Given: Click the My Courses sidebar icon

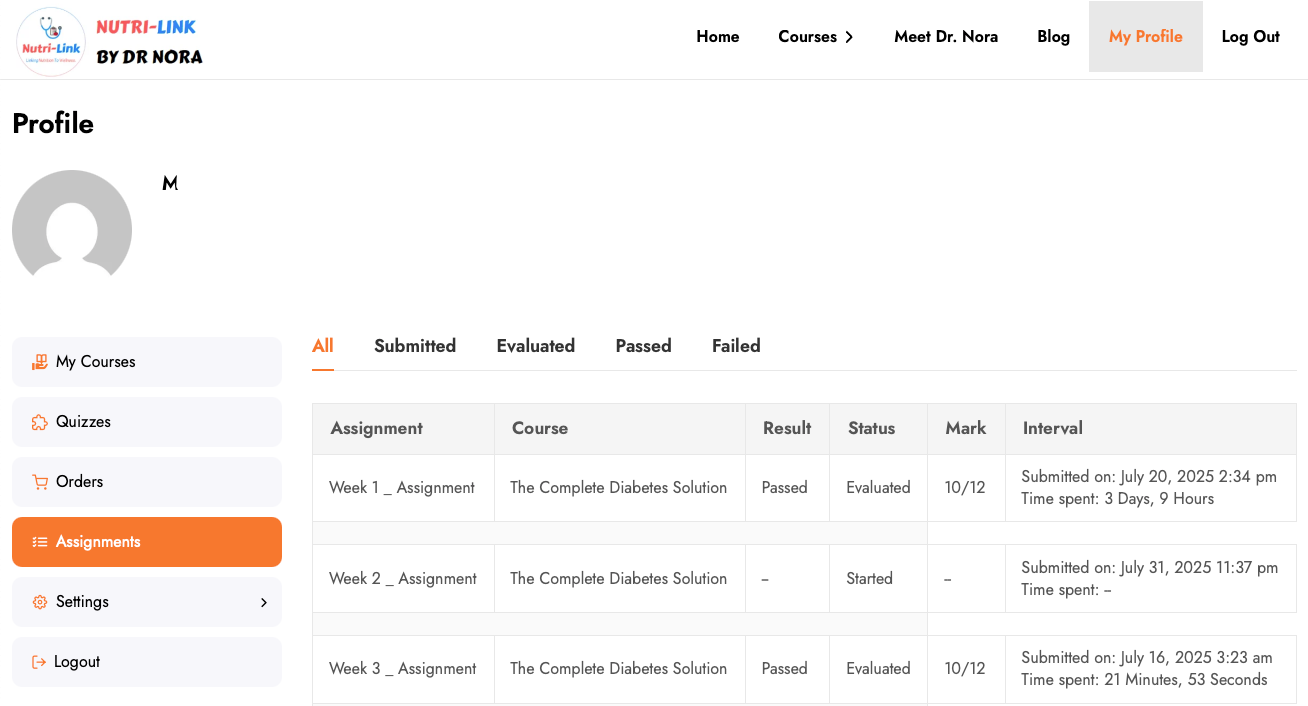Looking at the screenshot, I should click(40, 362).
